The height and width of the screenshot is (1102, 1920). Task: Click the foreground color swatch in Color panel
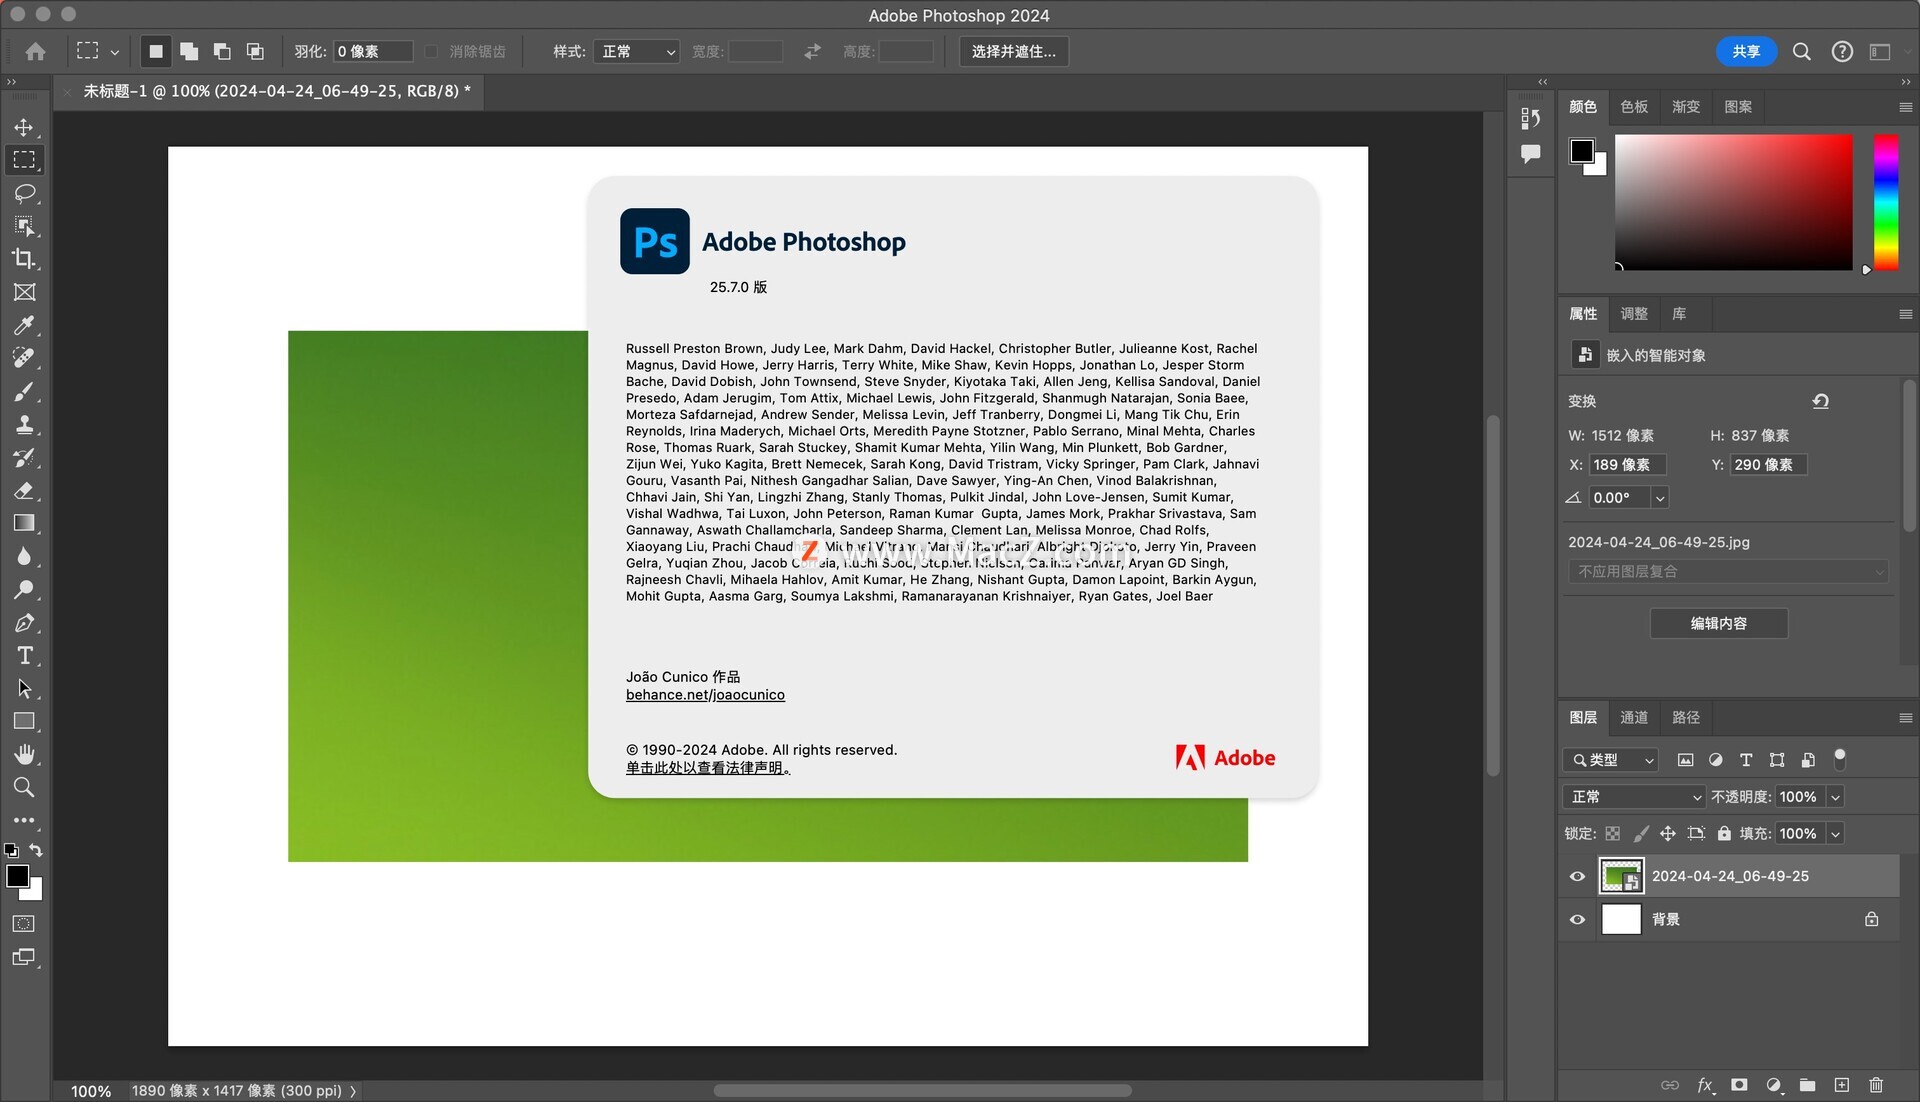tap(1581, 151)
